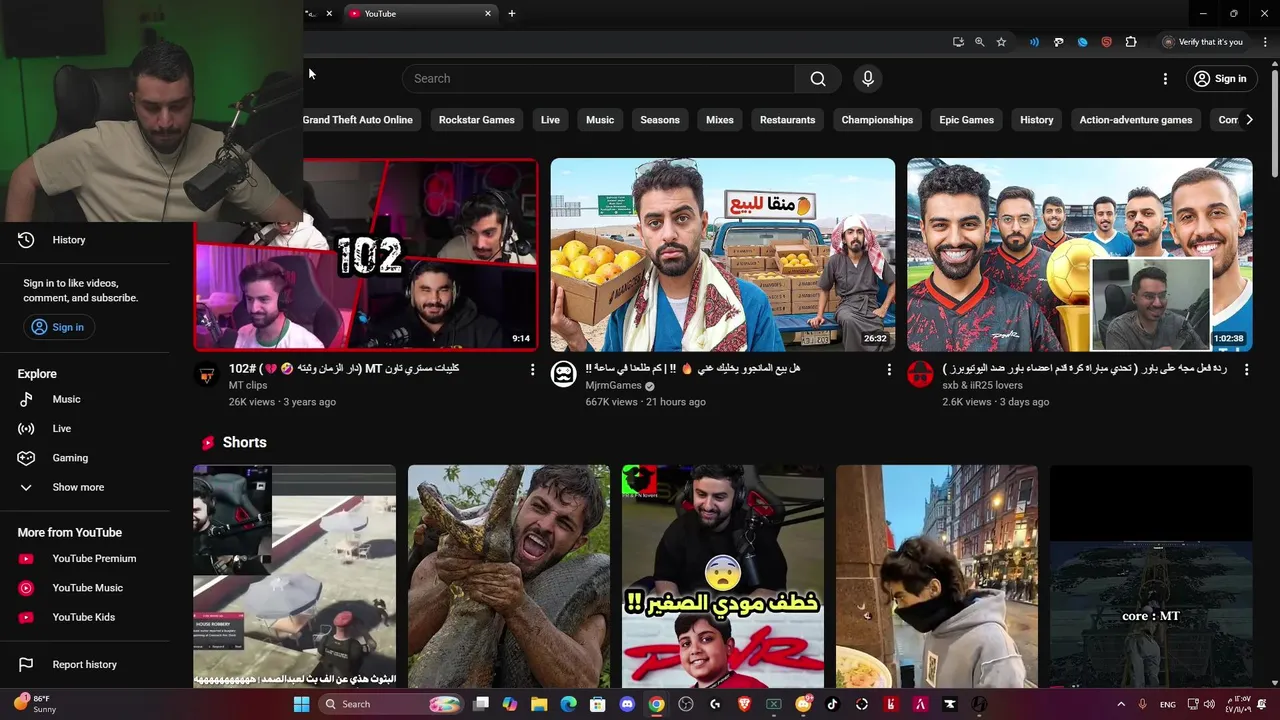Open a new browser tab with plus button

512,14
